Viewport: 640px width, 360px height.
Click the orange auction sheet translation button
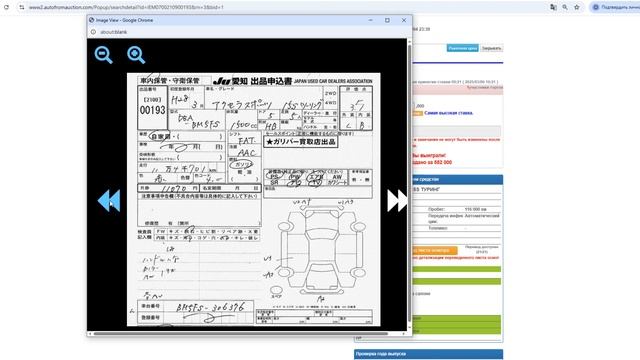pyautogui.click(x=434, y=250)
